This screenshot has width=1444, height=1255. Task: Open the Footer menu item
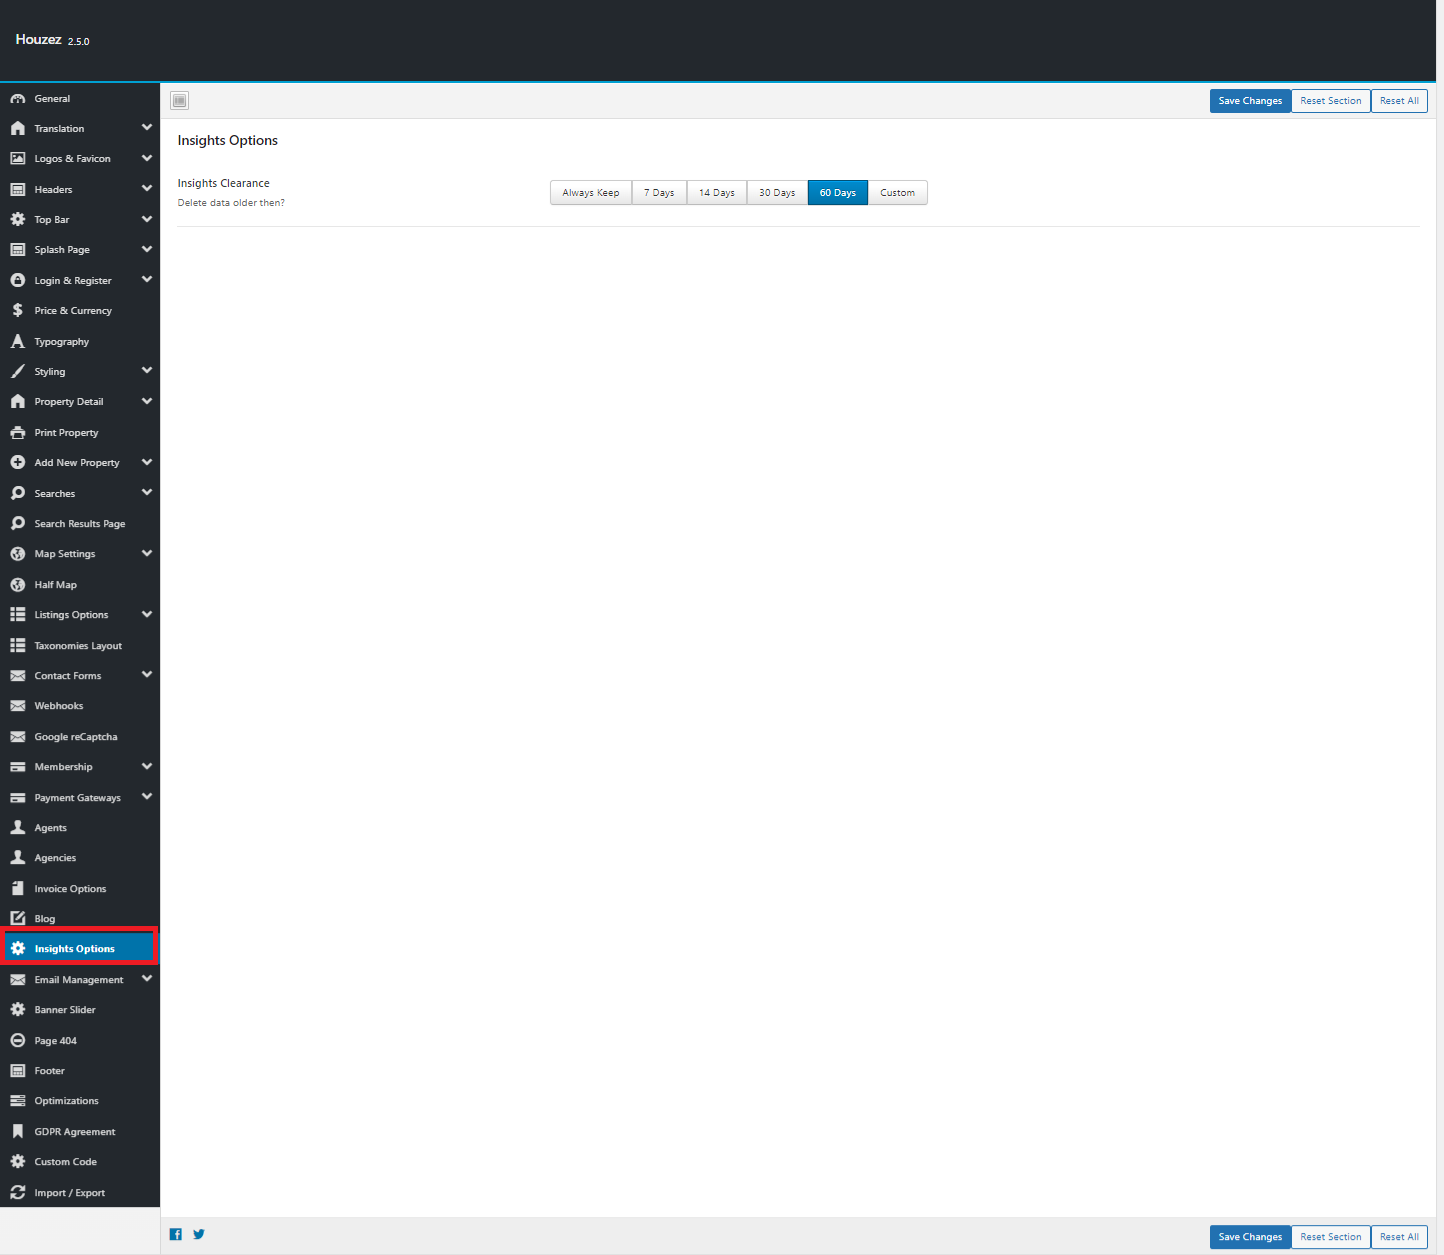click(80, 1071)
